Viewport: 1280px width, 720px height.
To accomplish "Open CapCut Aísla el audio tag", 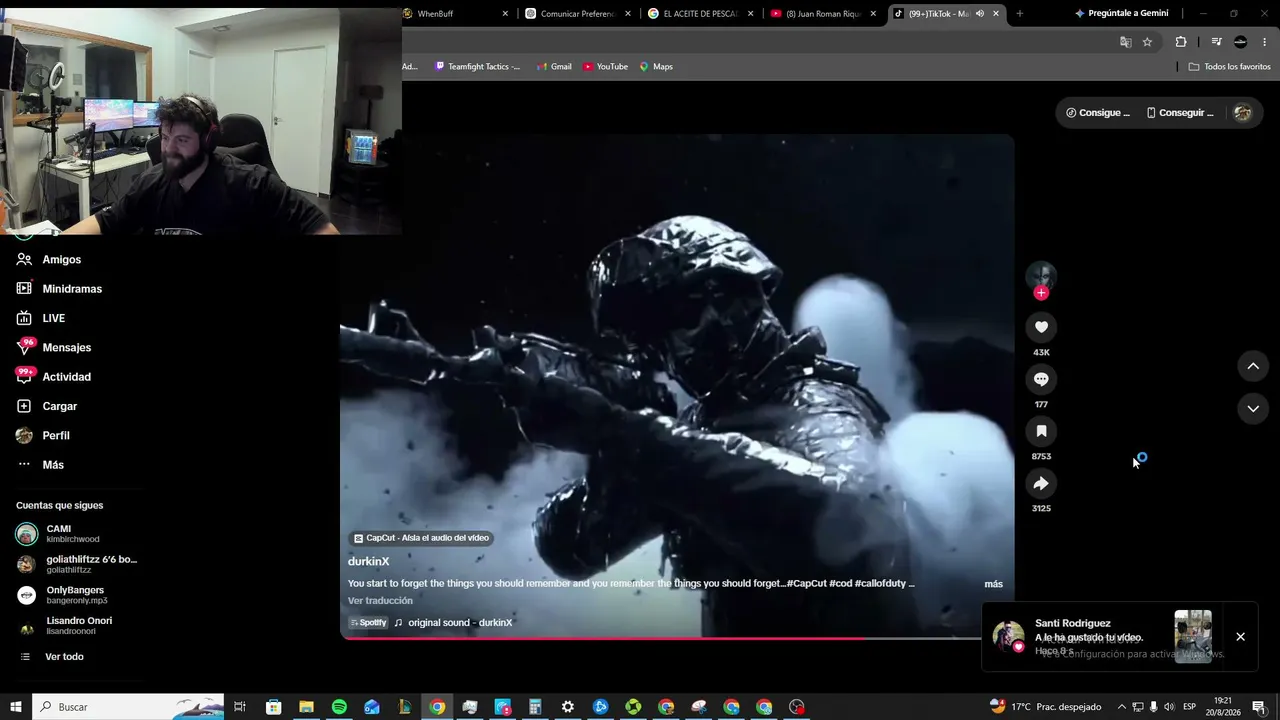I will [421, 538].
